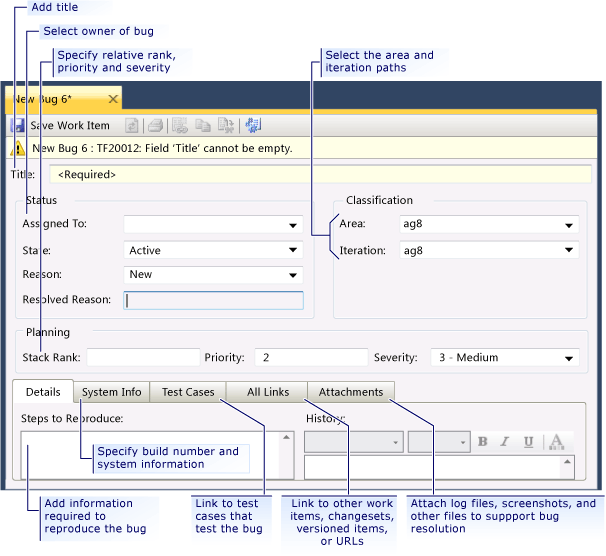Click Steps to Reproduce scroll up arrow

[286, 437]
